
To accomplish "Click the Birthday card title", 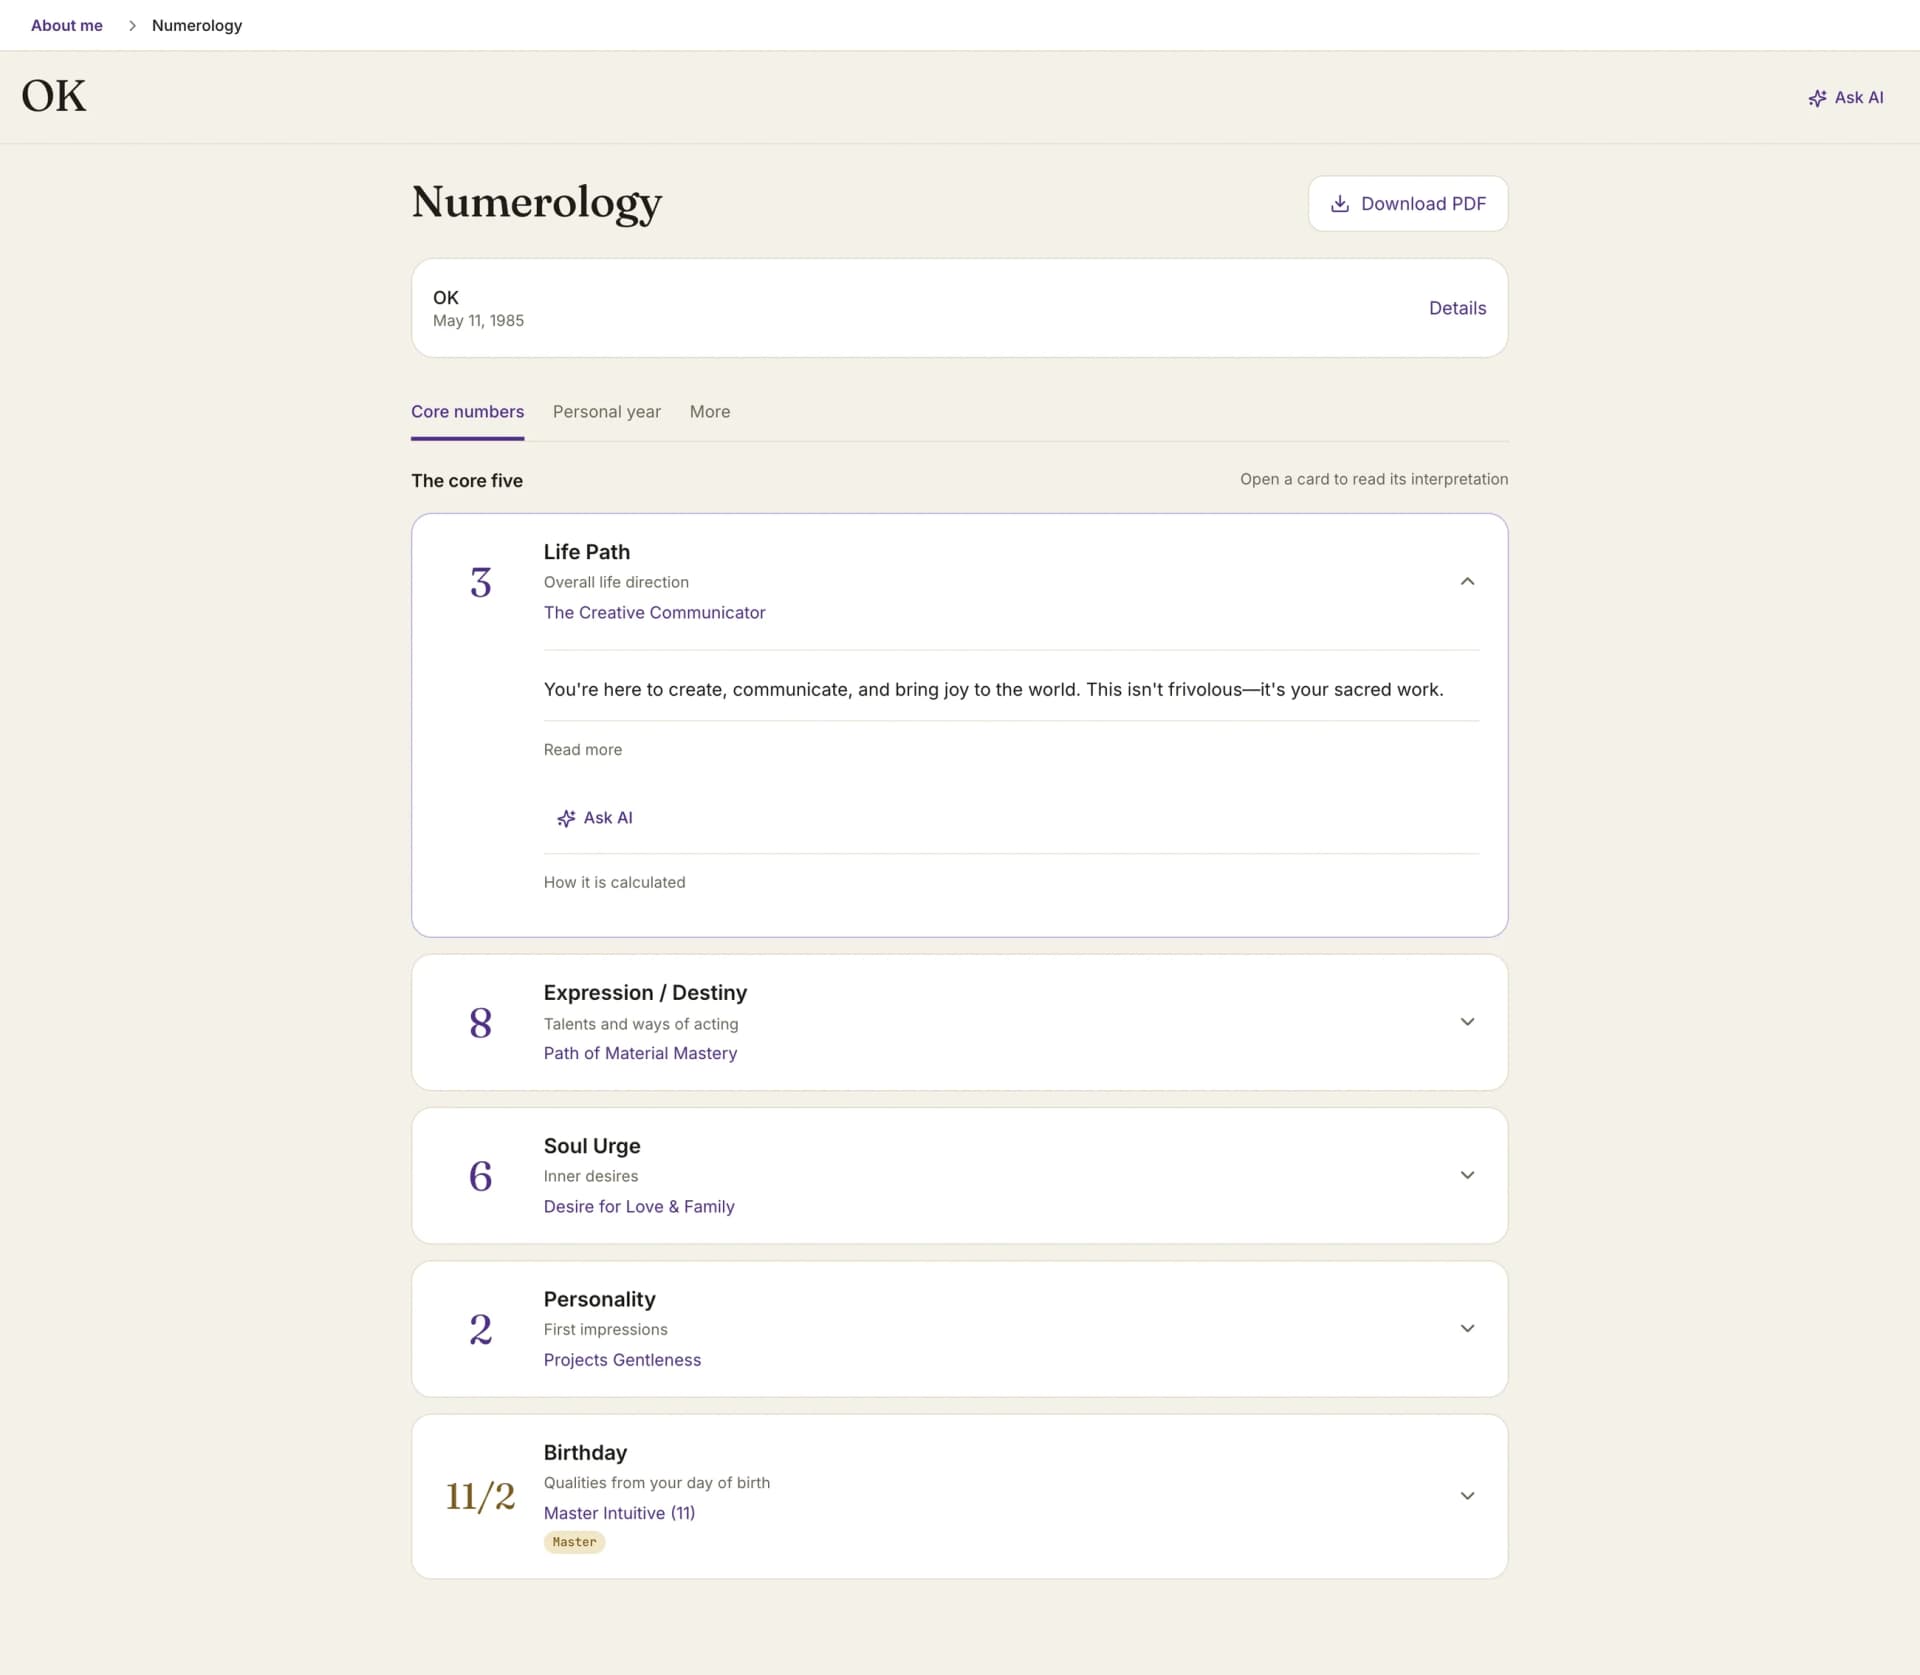I will pos(585,1452).
